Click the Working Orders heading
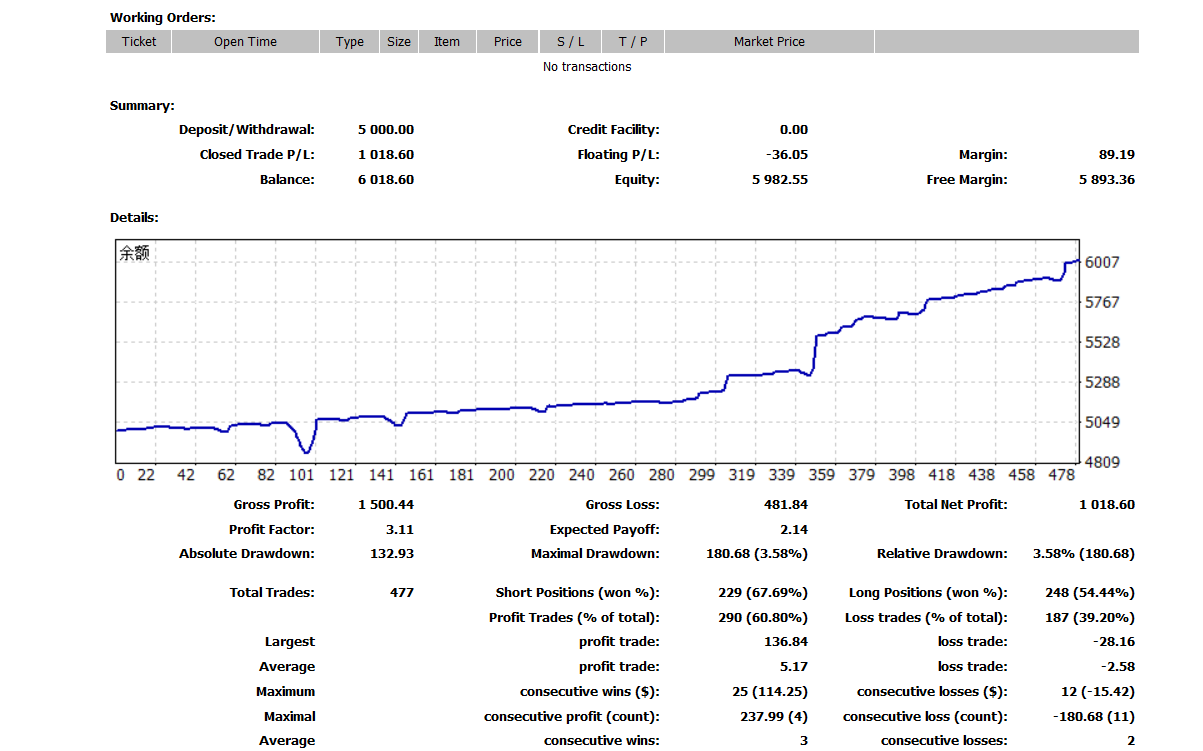The height and width of the screenshot is (751, 1203). [x=163, y=17]
